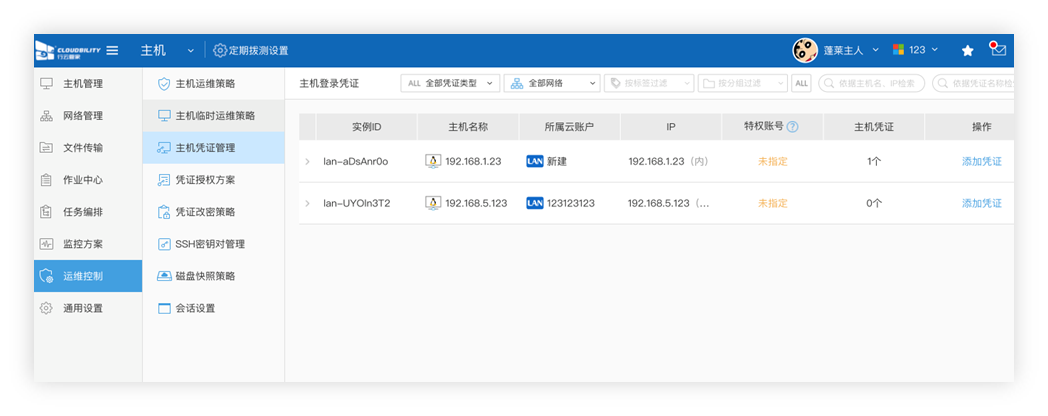Image resolution: width=1048 pixels, height=416 pixels.
Task: Open the 全部凭证类型 dropdown
Action: pyautogui.click(x=449, y=84)
